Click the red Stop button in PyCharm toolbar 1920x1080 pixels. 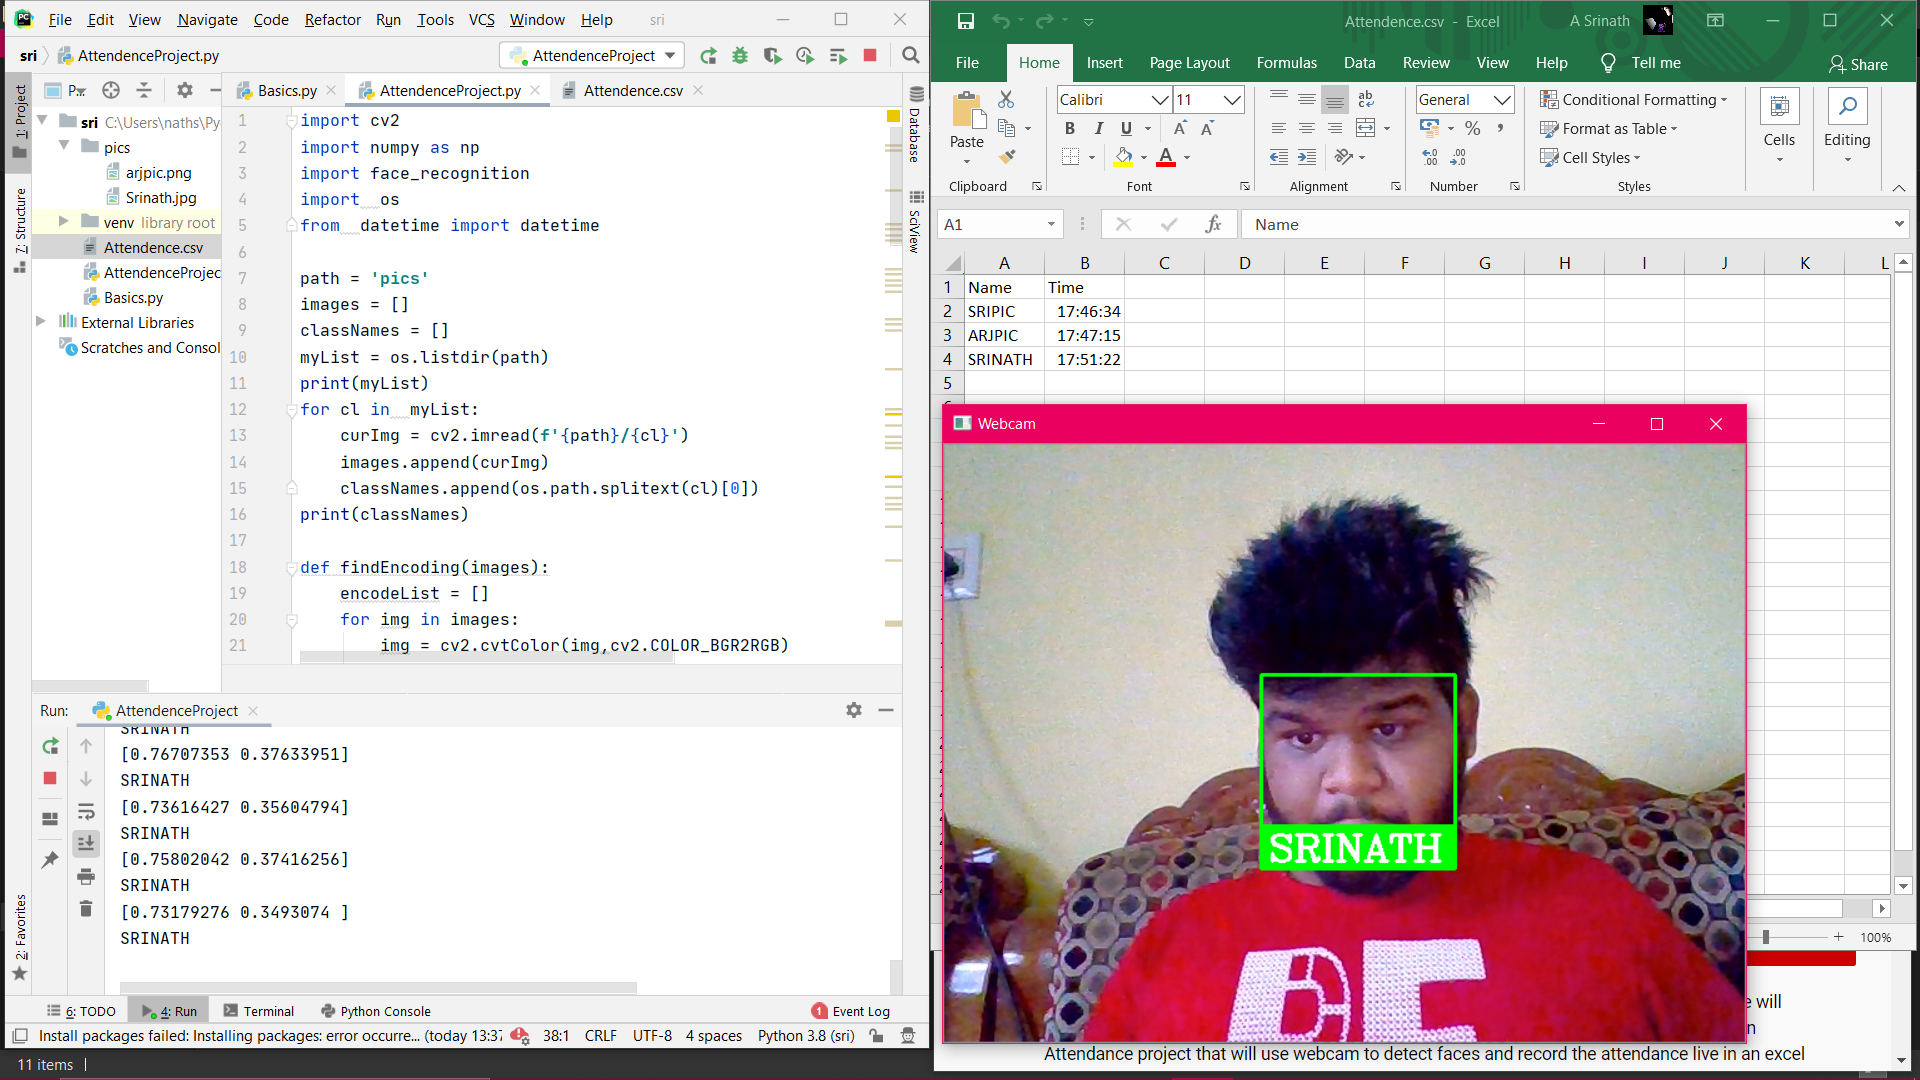(870, 56)
